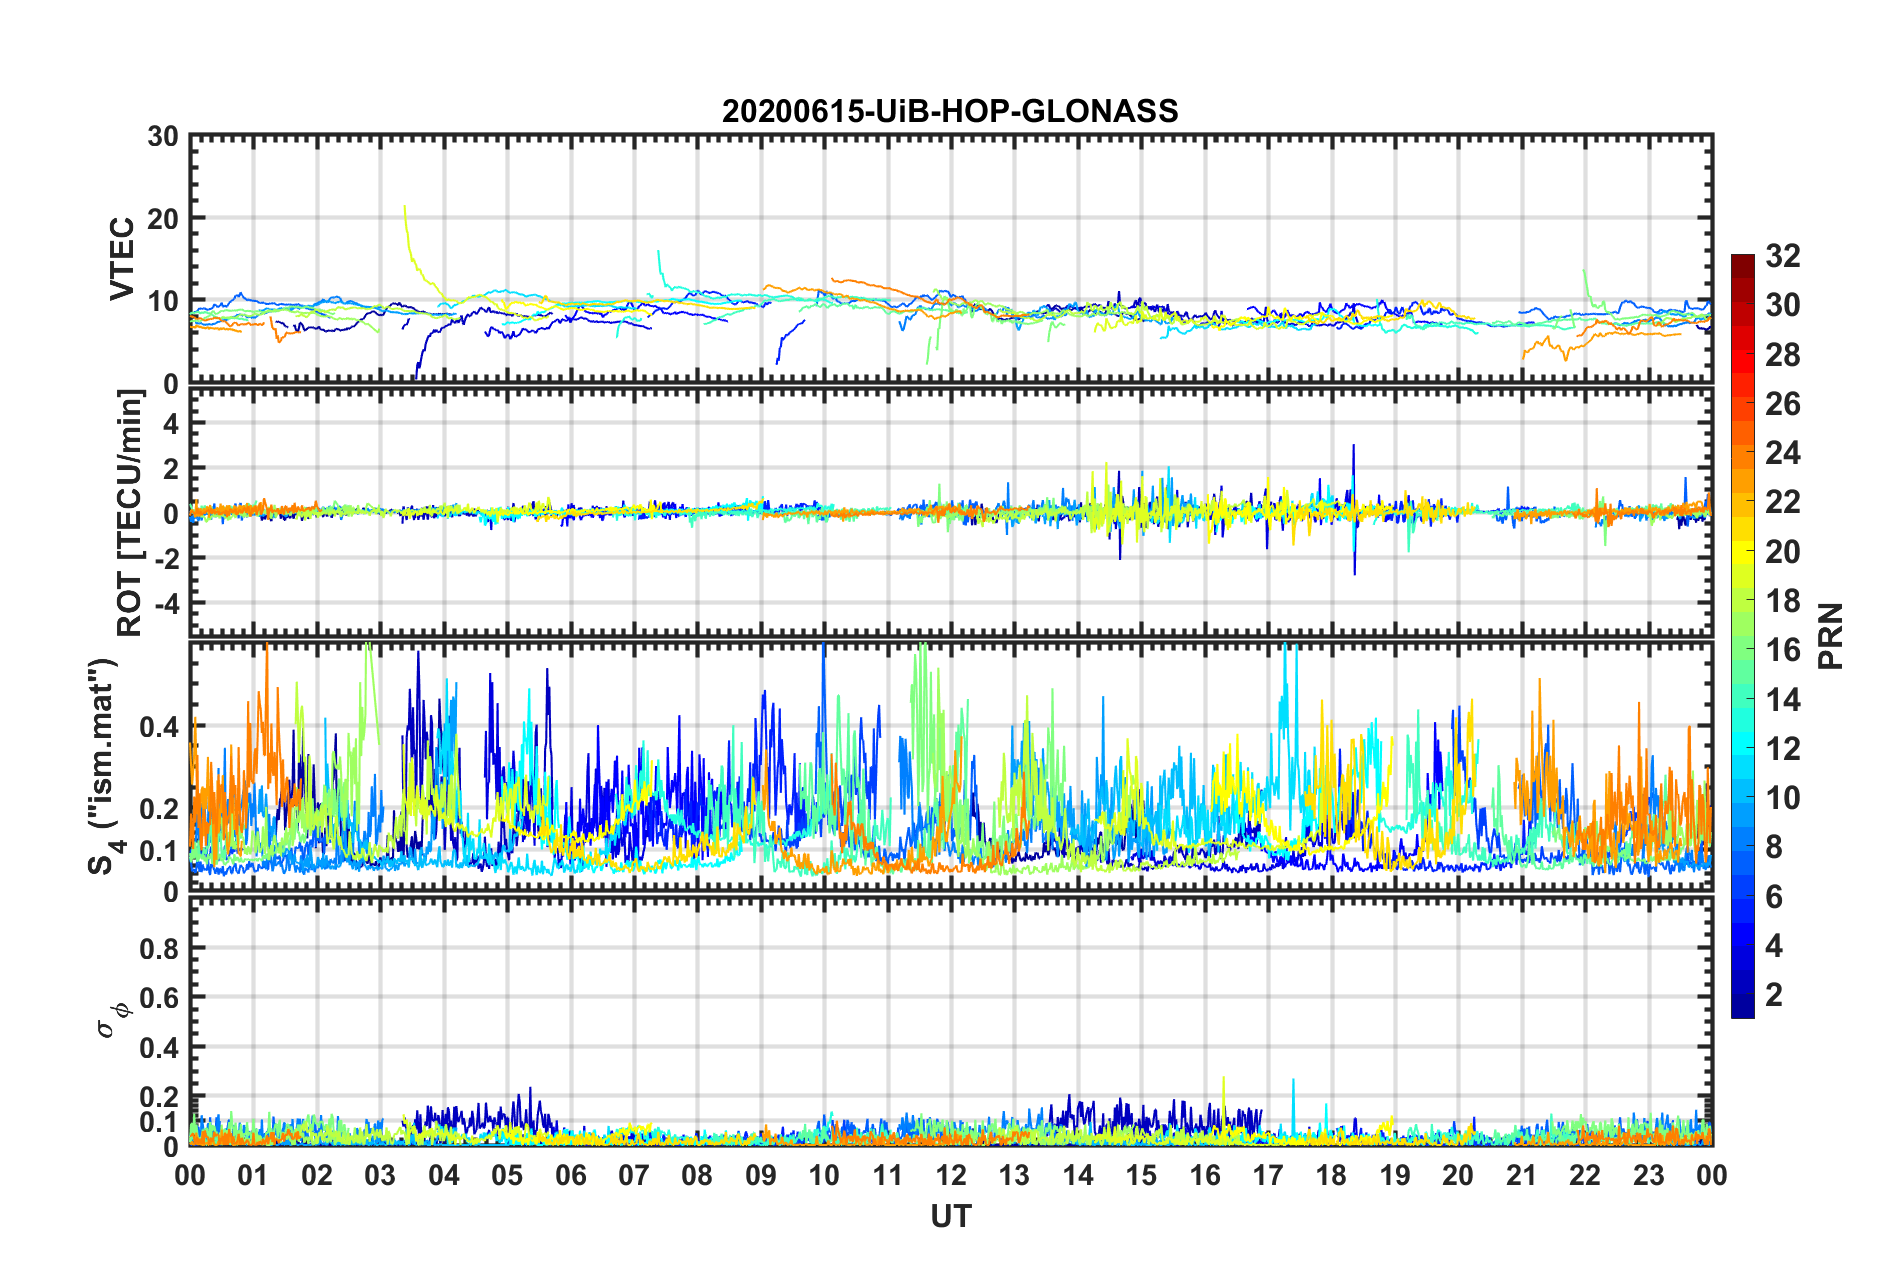The height and width of the screenshot is (1272, 1902).
Task: Click the sigma-phi y-axis label
Action: (x=113, y=1020)
